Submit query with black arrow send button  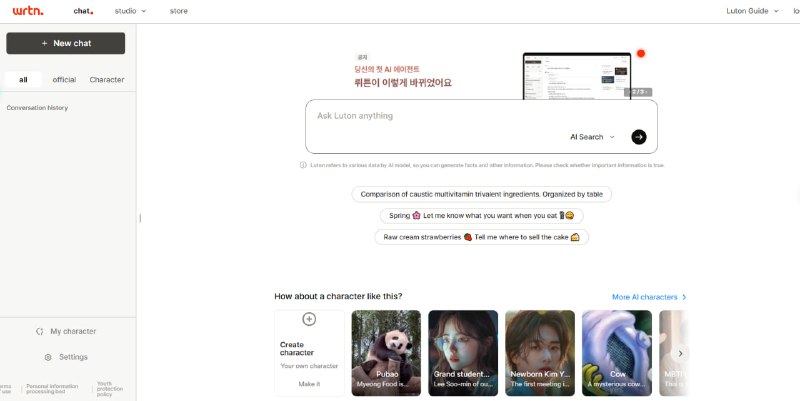pos(639,137)
